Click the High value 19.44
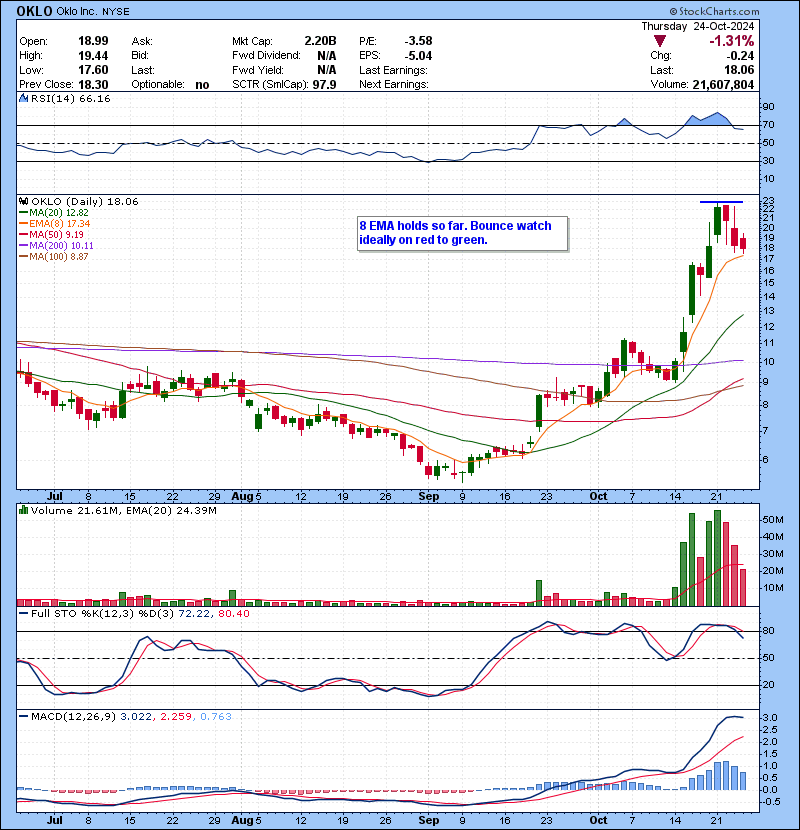800x830 pixels. (93, 56)
